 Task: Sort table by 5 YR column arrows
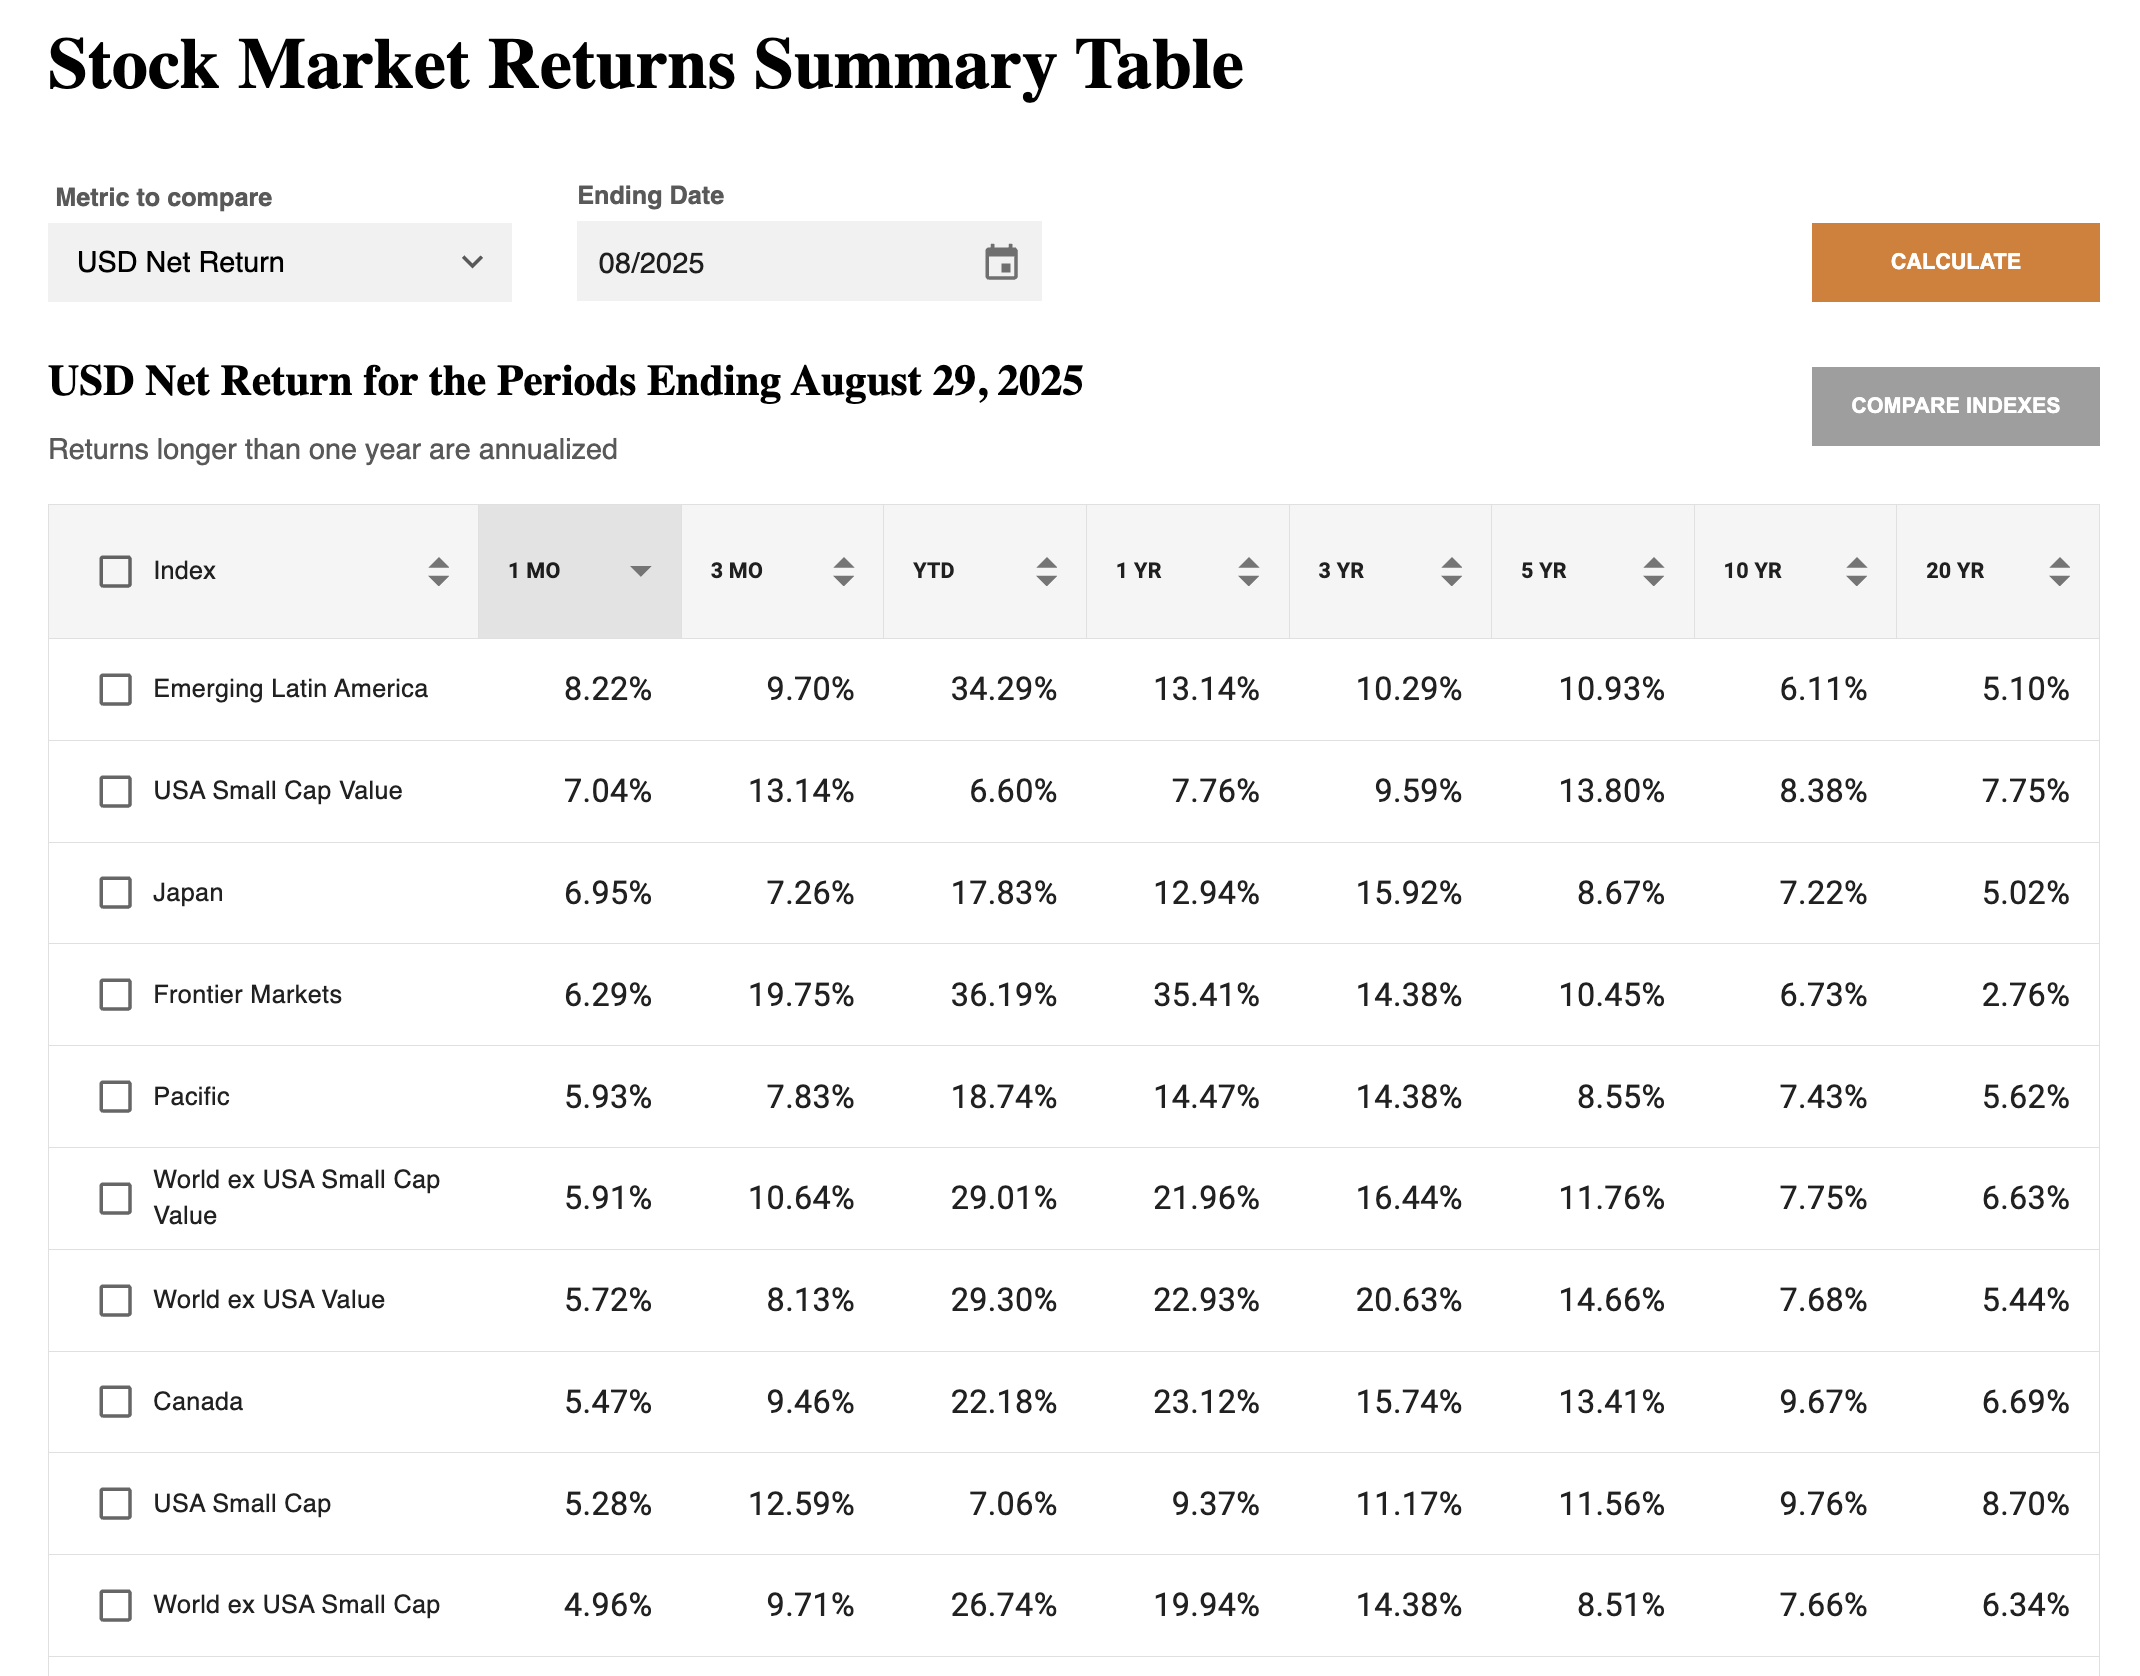[x=1653, y=571]
